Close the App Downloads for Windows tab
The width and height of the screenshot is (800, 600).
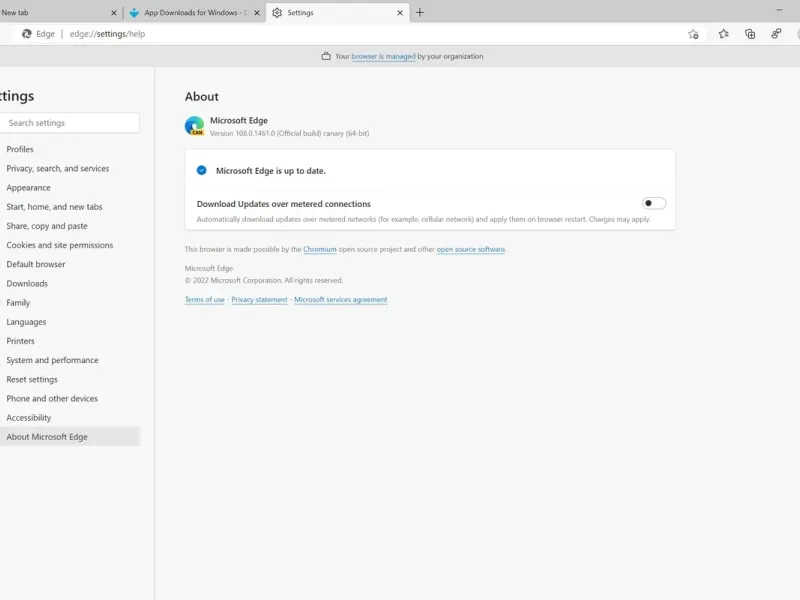tap(257, 13)
